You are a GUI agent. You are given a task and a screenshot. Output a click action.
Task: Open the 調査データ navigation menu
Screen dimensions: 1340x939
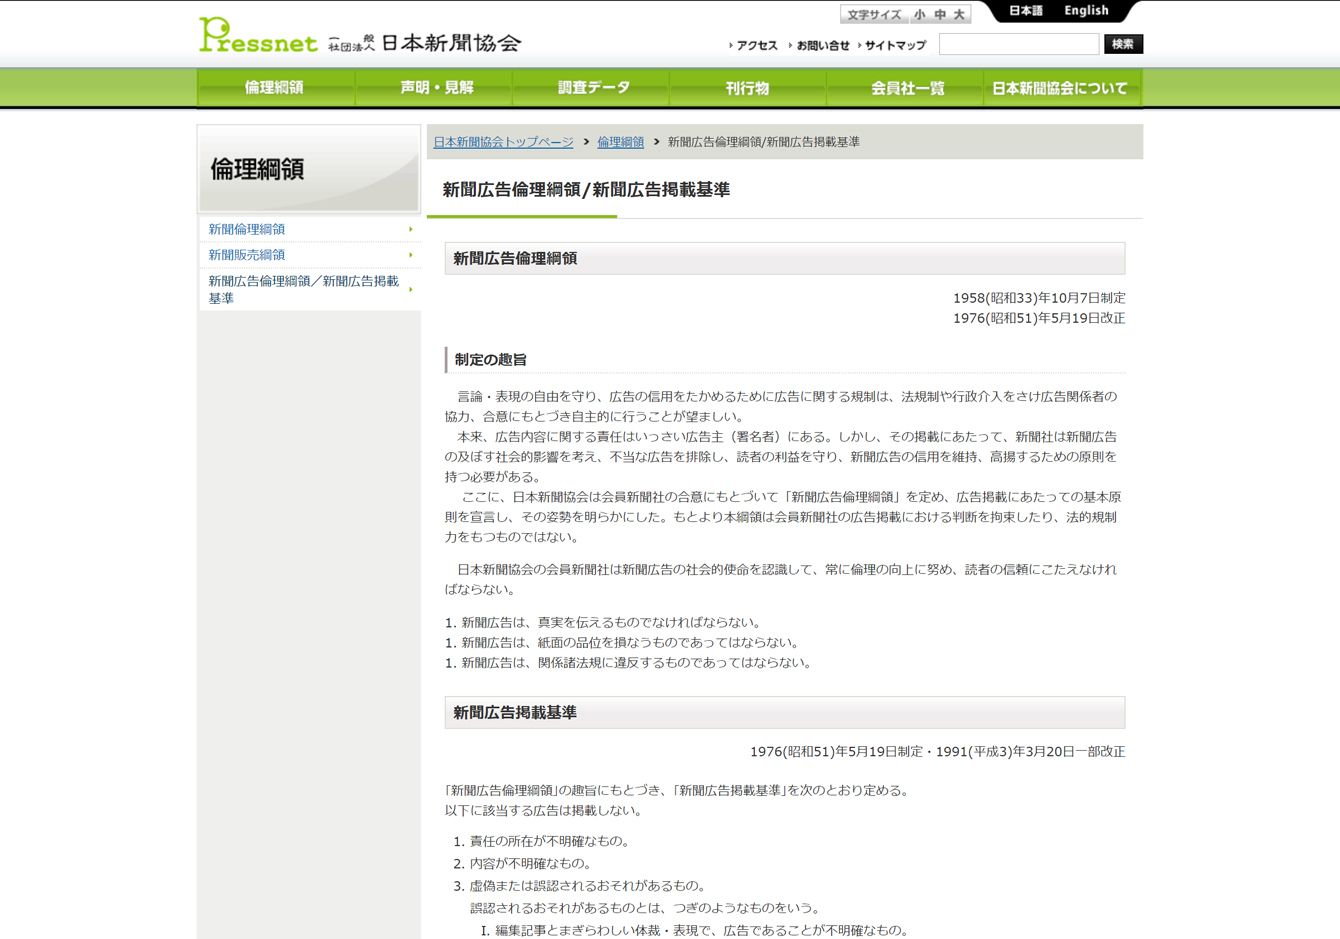593,88
